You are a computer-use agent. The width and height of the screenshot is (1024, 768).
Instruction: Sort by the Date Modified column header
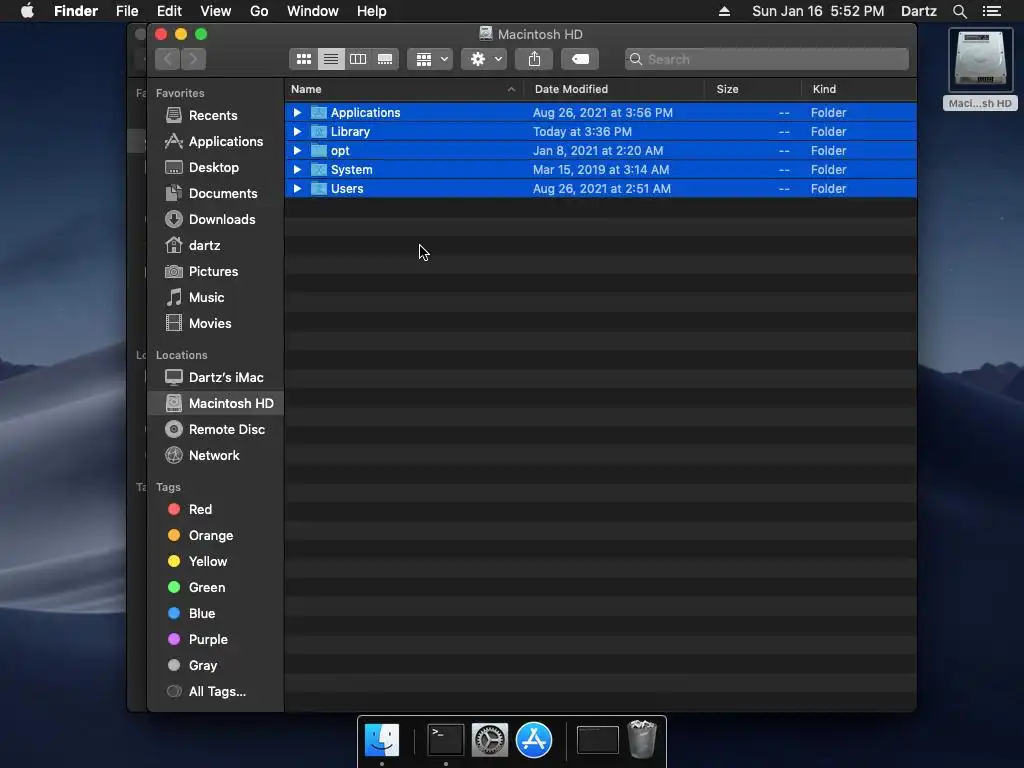pos(614,89)
